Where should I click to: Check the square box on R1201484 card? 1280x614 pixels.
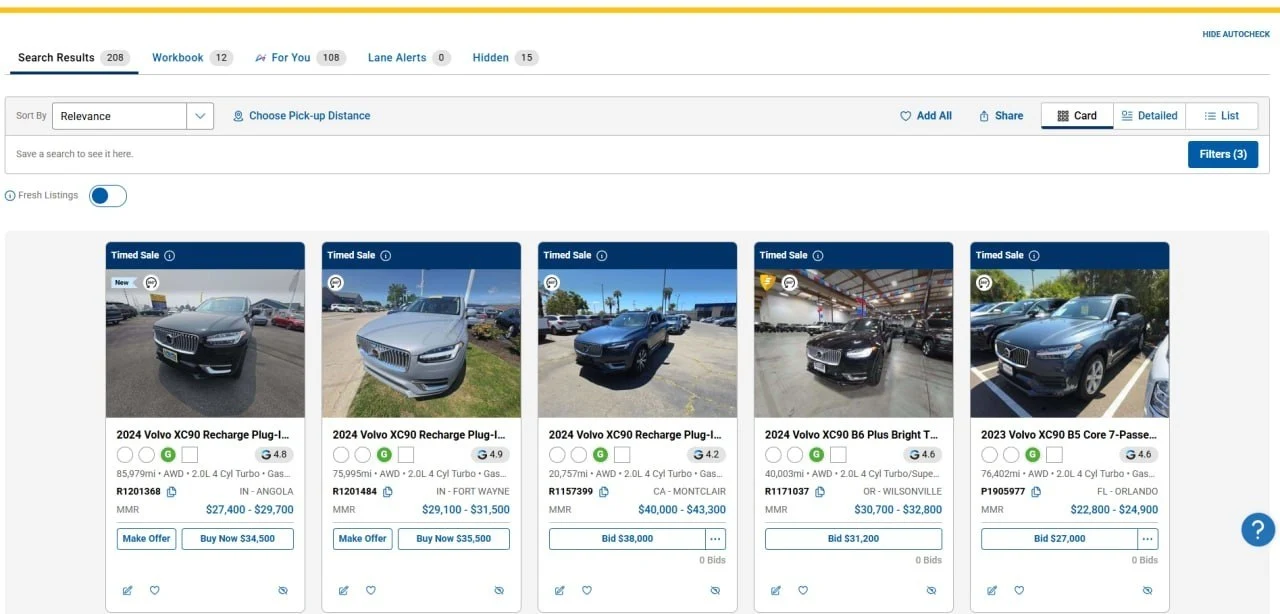(x=406, y=454)
